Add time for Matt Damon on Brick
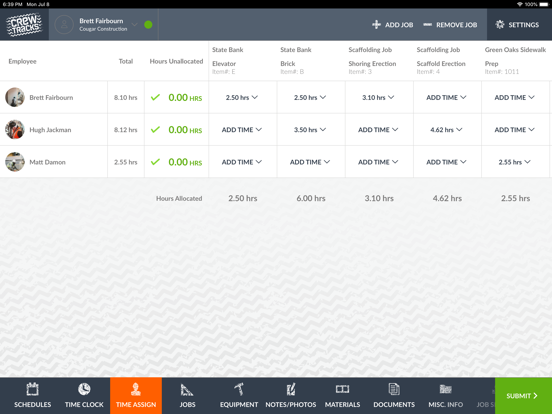 click(310, 162)
